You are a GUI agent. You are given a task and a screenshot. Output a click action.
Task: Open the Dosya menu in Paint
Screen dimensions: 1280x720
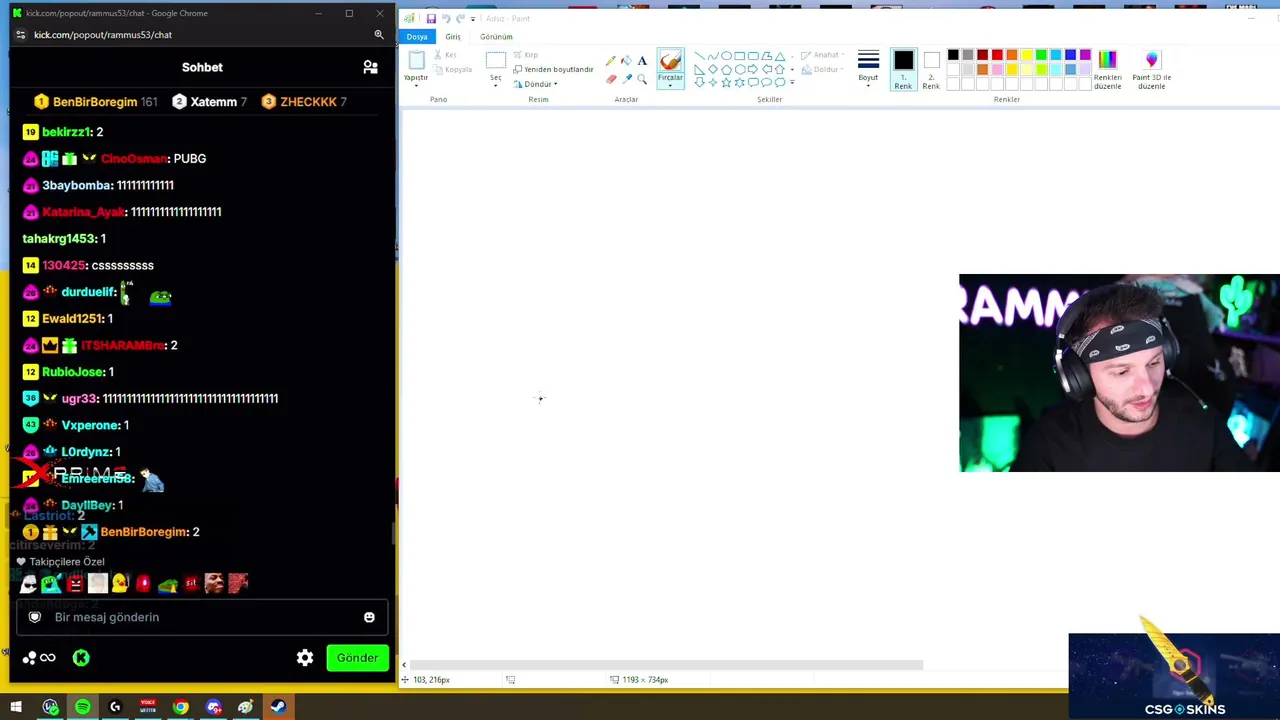[417, 37]
